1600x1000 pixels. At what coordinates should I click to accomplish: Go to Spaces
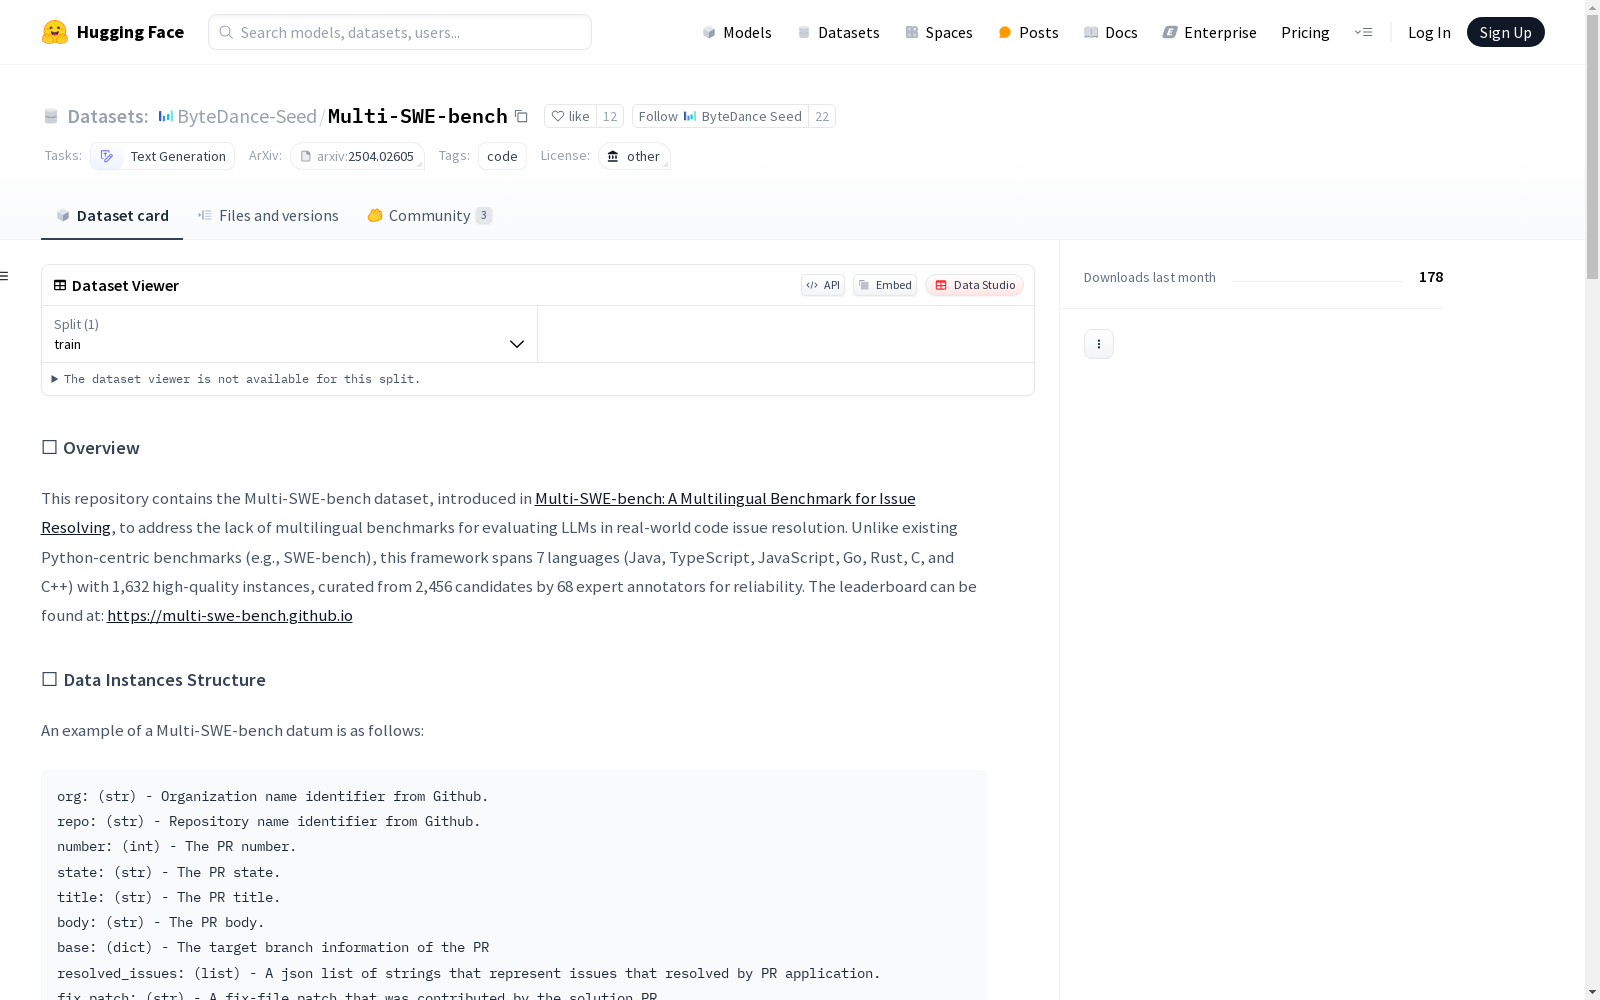tap(939, 32)
